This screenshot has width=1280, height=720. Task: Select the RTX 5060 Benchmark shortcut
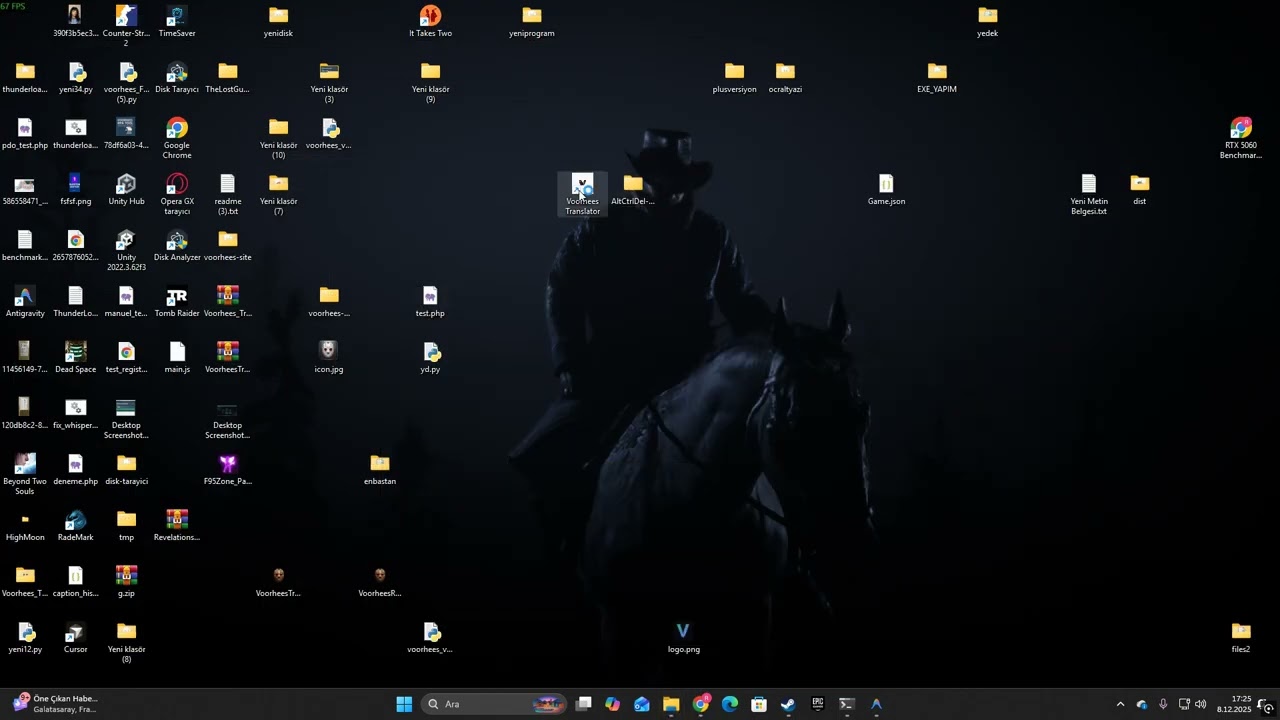click(x=1241, y=138)
